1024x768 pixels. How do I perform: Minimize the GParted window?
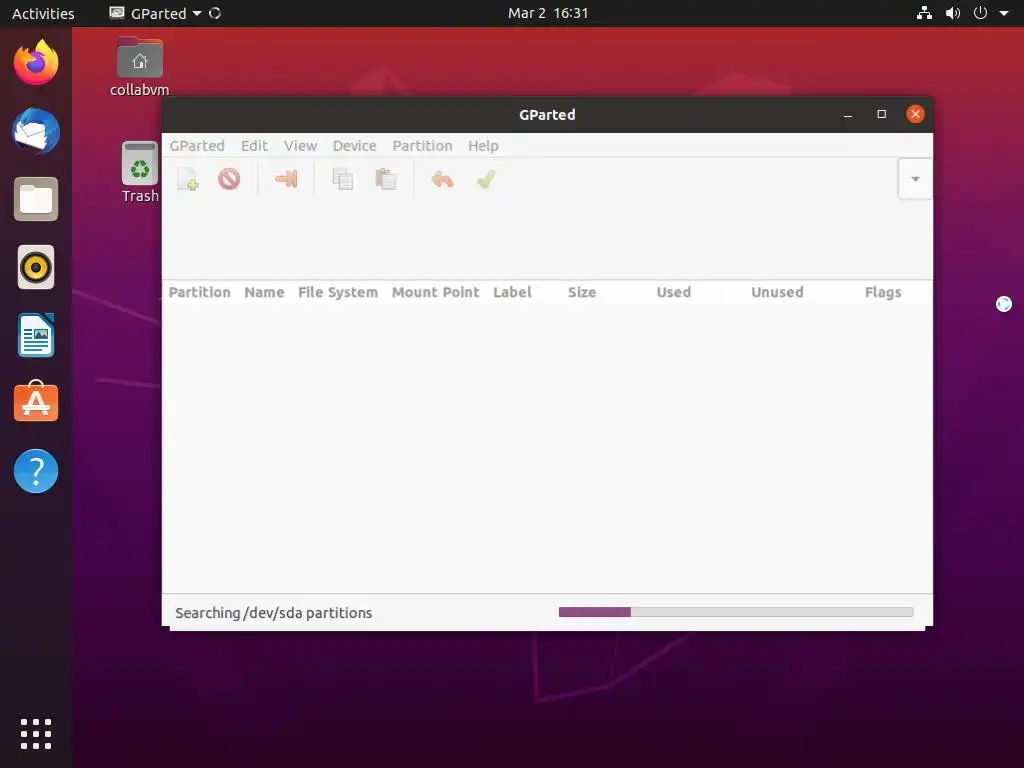848,114
